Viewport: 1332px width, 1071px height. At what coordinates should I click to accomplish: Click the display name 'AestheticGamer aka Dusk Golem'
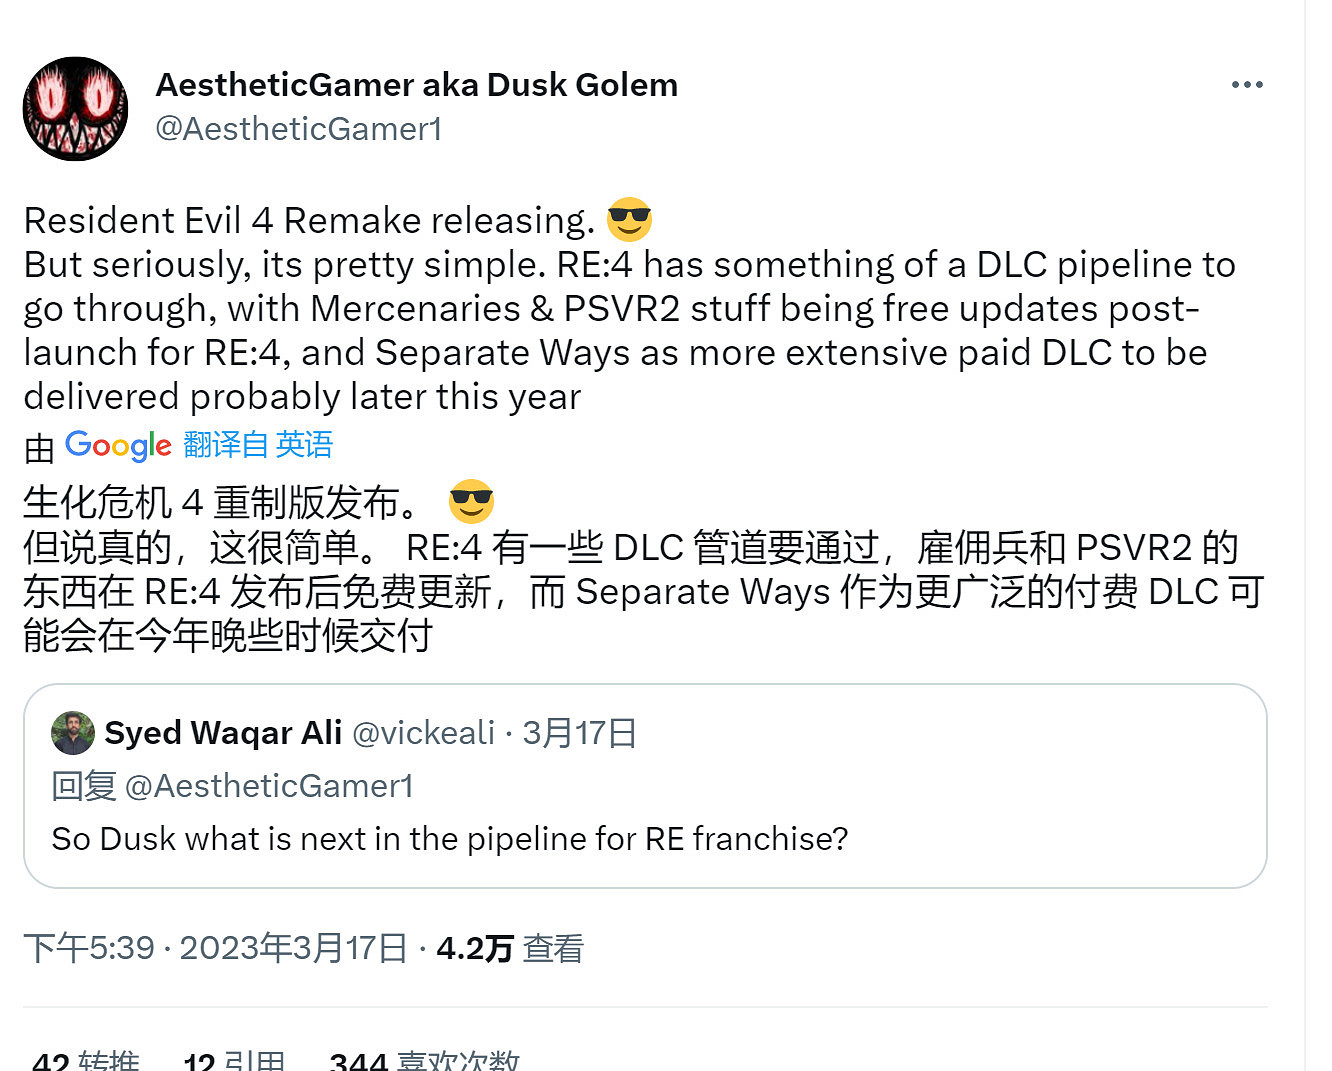(416, 85)
